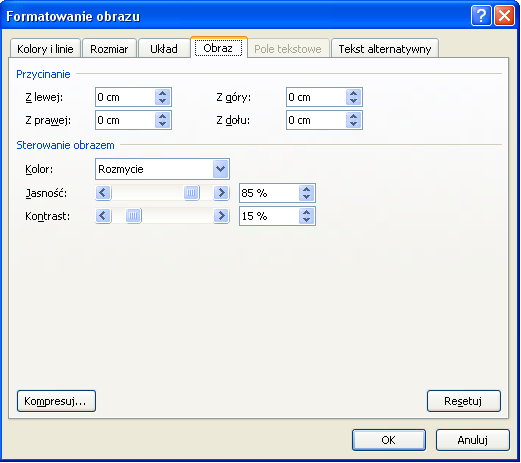Increase the 85 % brightness value spinner
The image size is (521, 463).
[307, 189]
